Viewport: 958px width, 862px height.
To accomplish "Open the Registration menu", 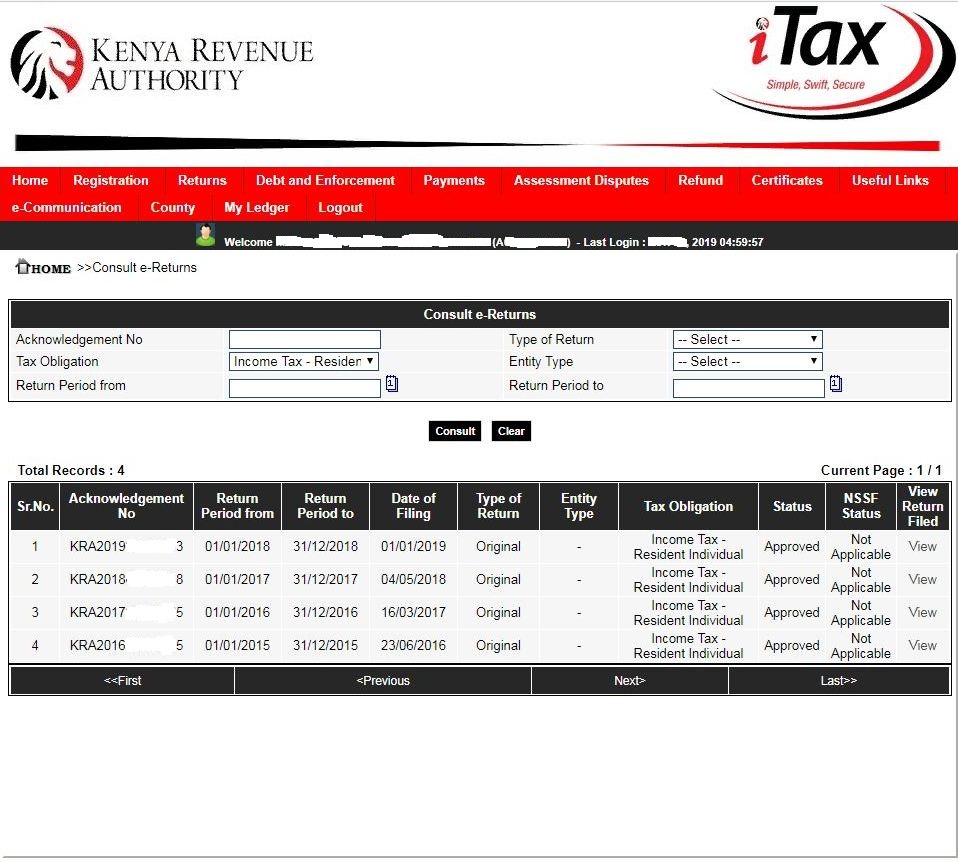I will (111, 181).
